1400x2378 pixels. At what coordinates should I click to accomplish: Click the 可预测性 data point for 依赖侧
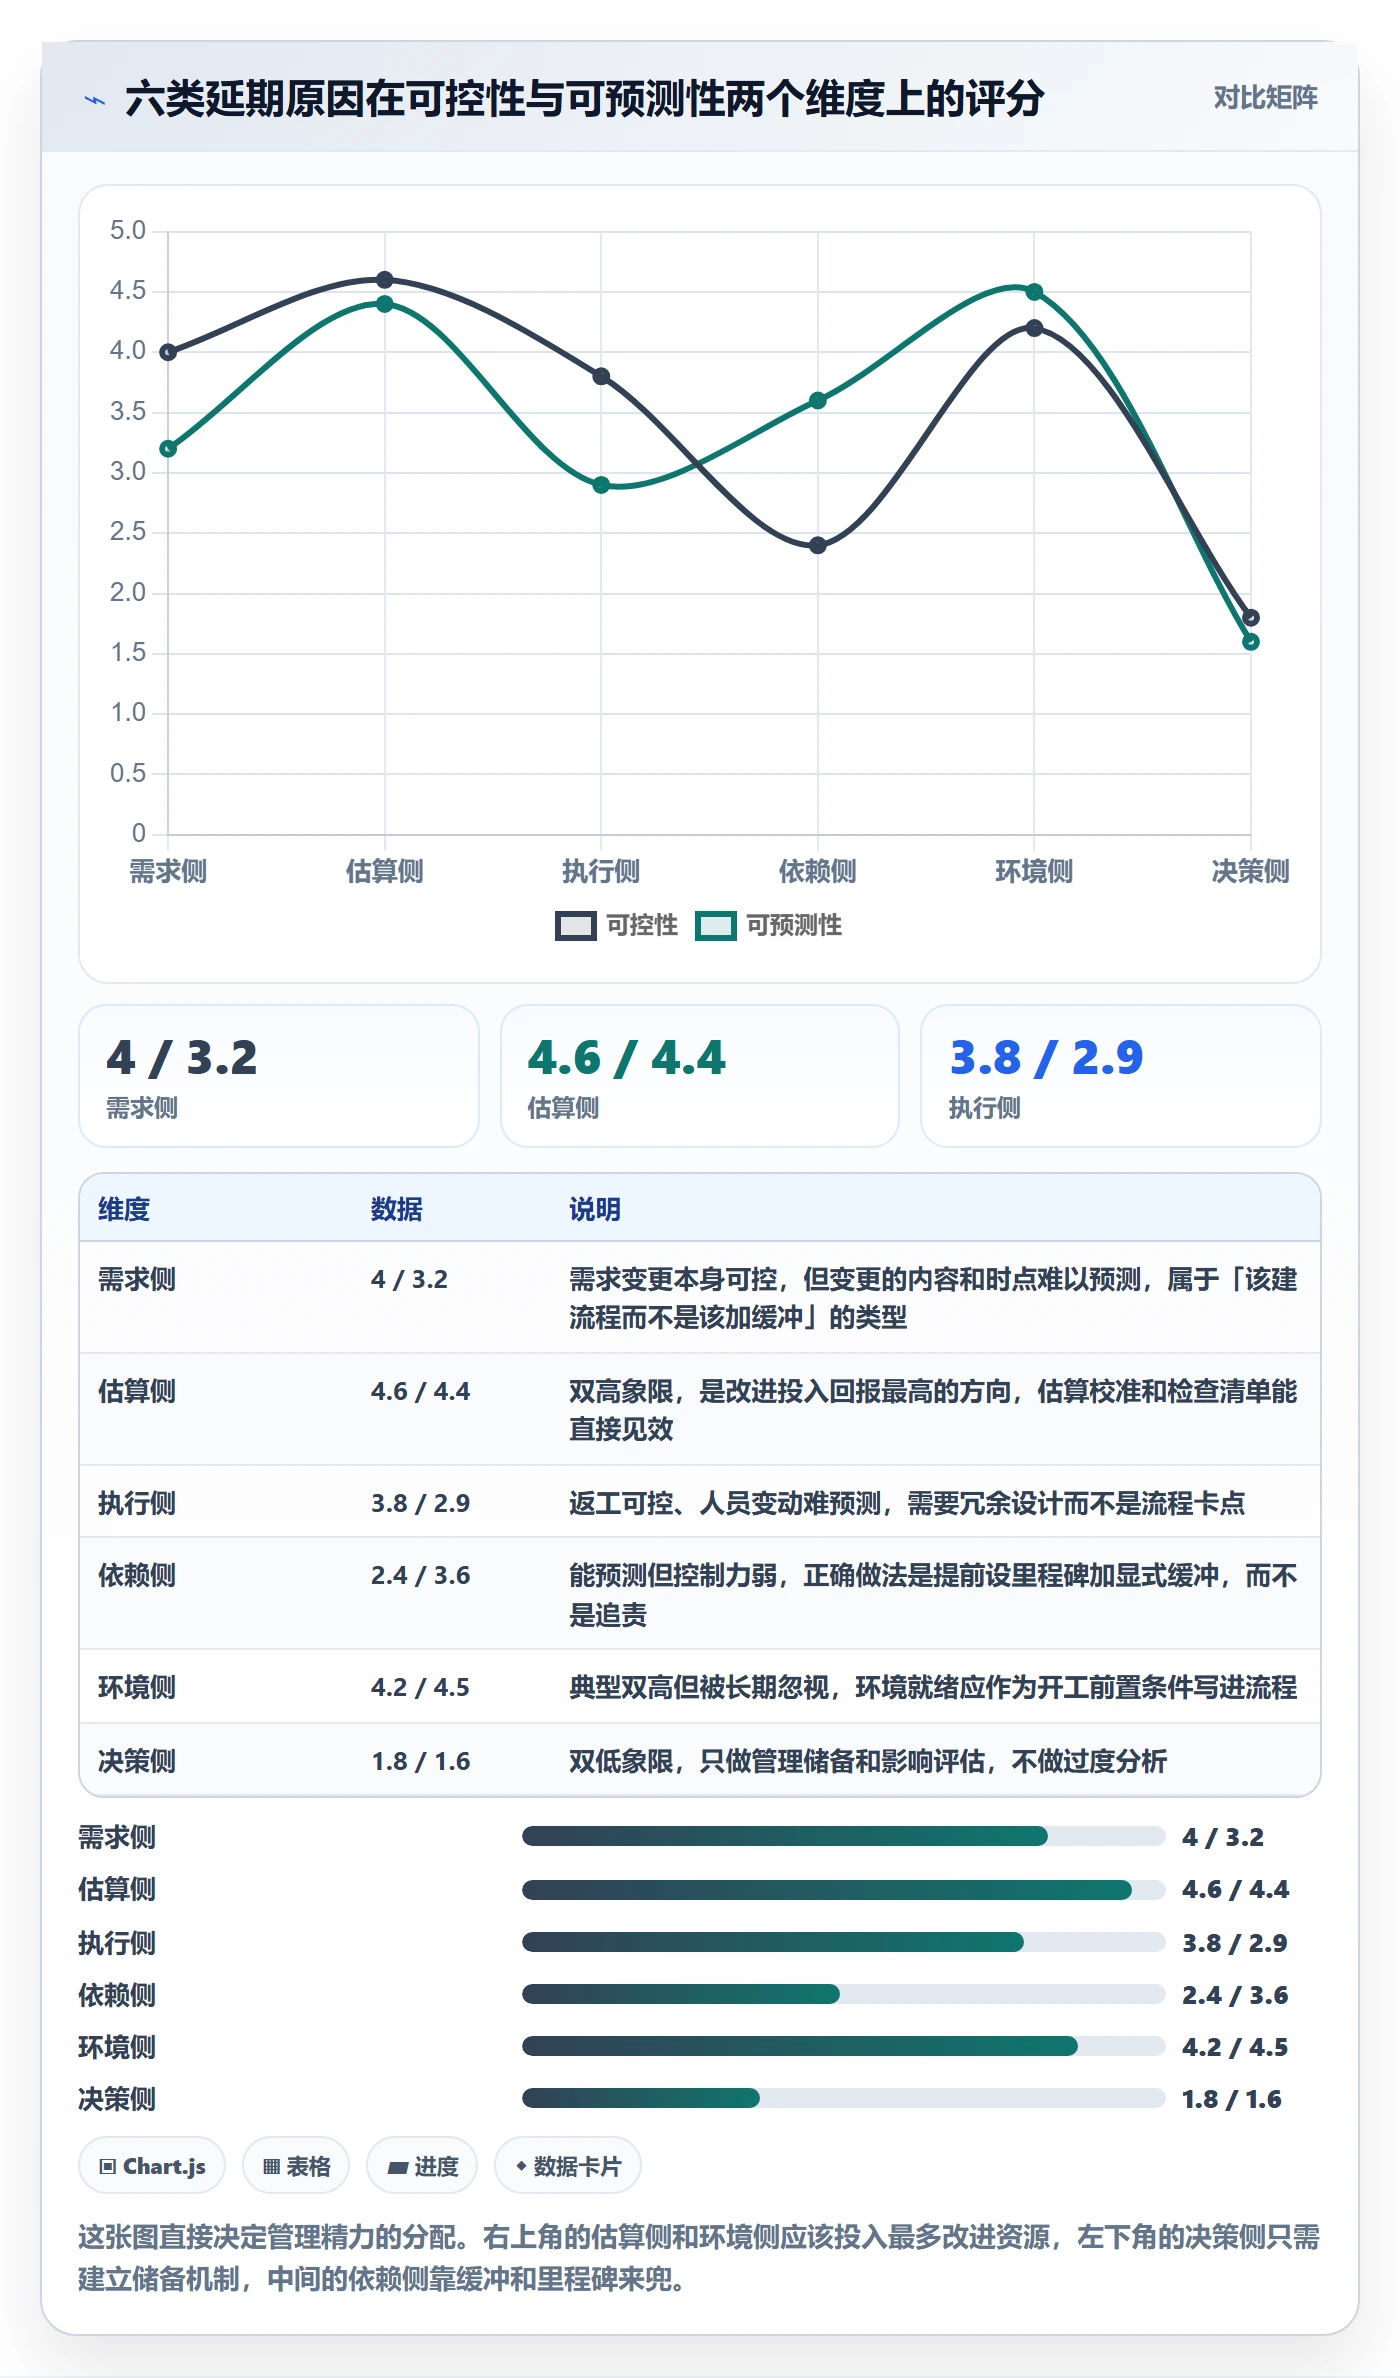[x=818, y=400]
